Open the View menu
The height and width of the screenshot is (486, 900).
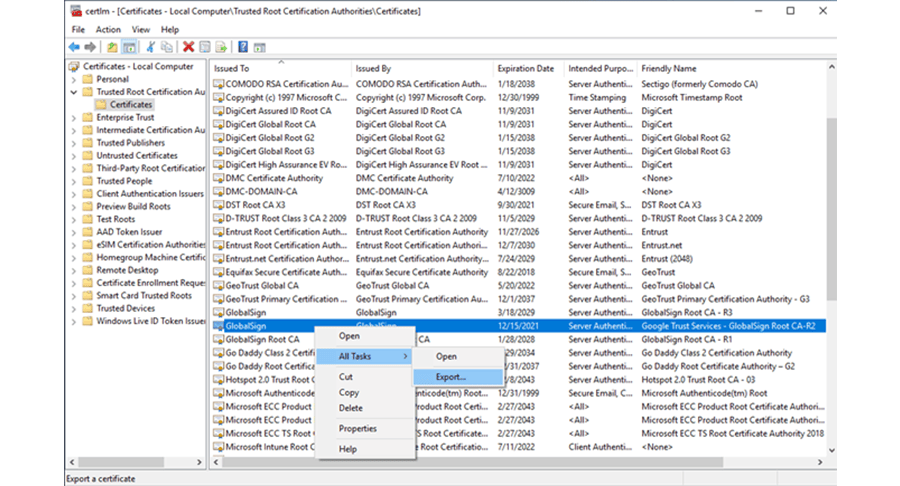click(x=141, y=30)
